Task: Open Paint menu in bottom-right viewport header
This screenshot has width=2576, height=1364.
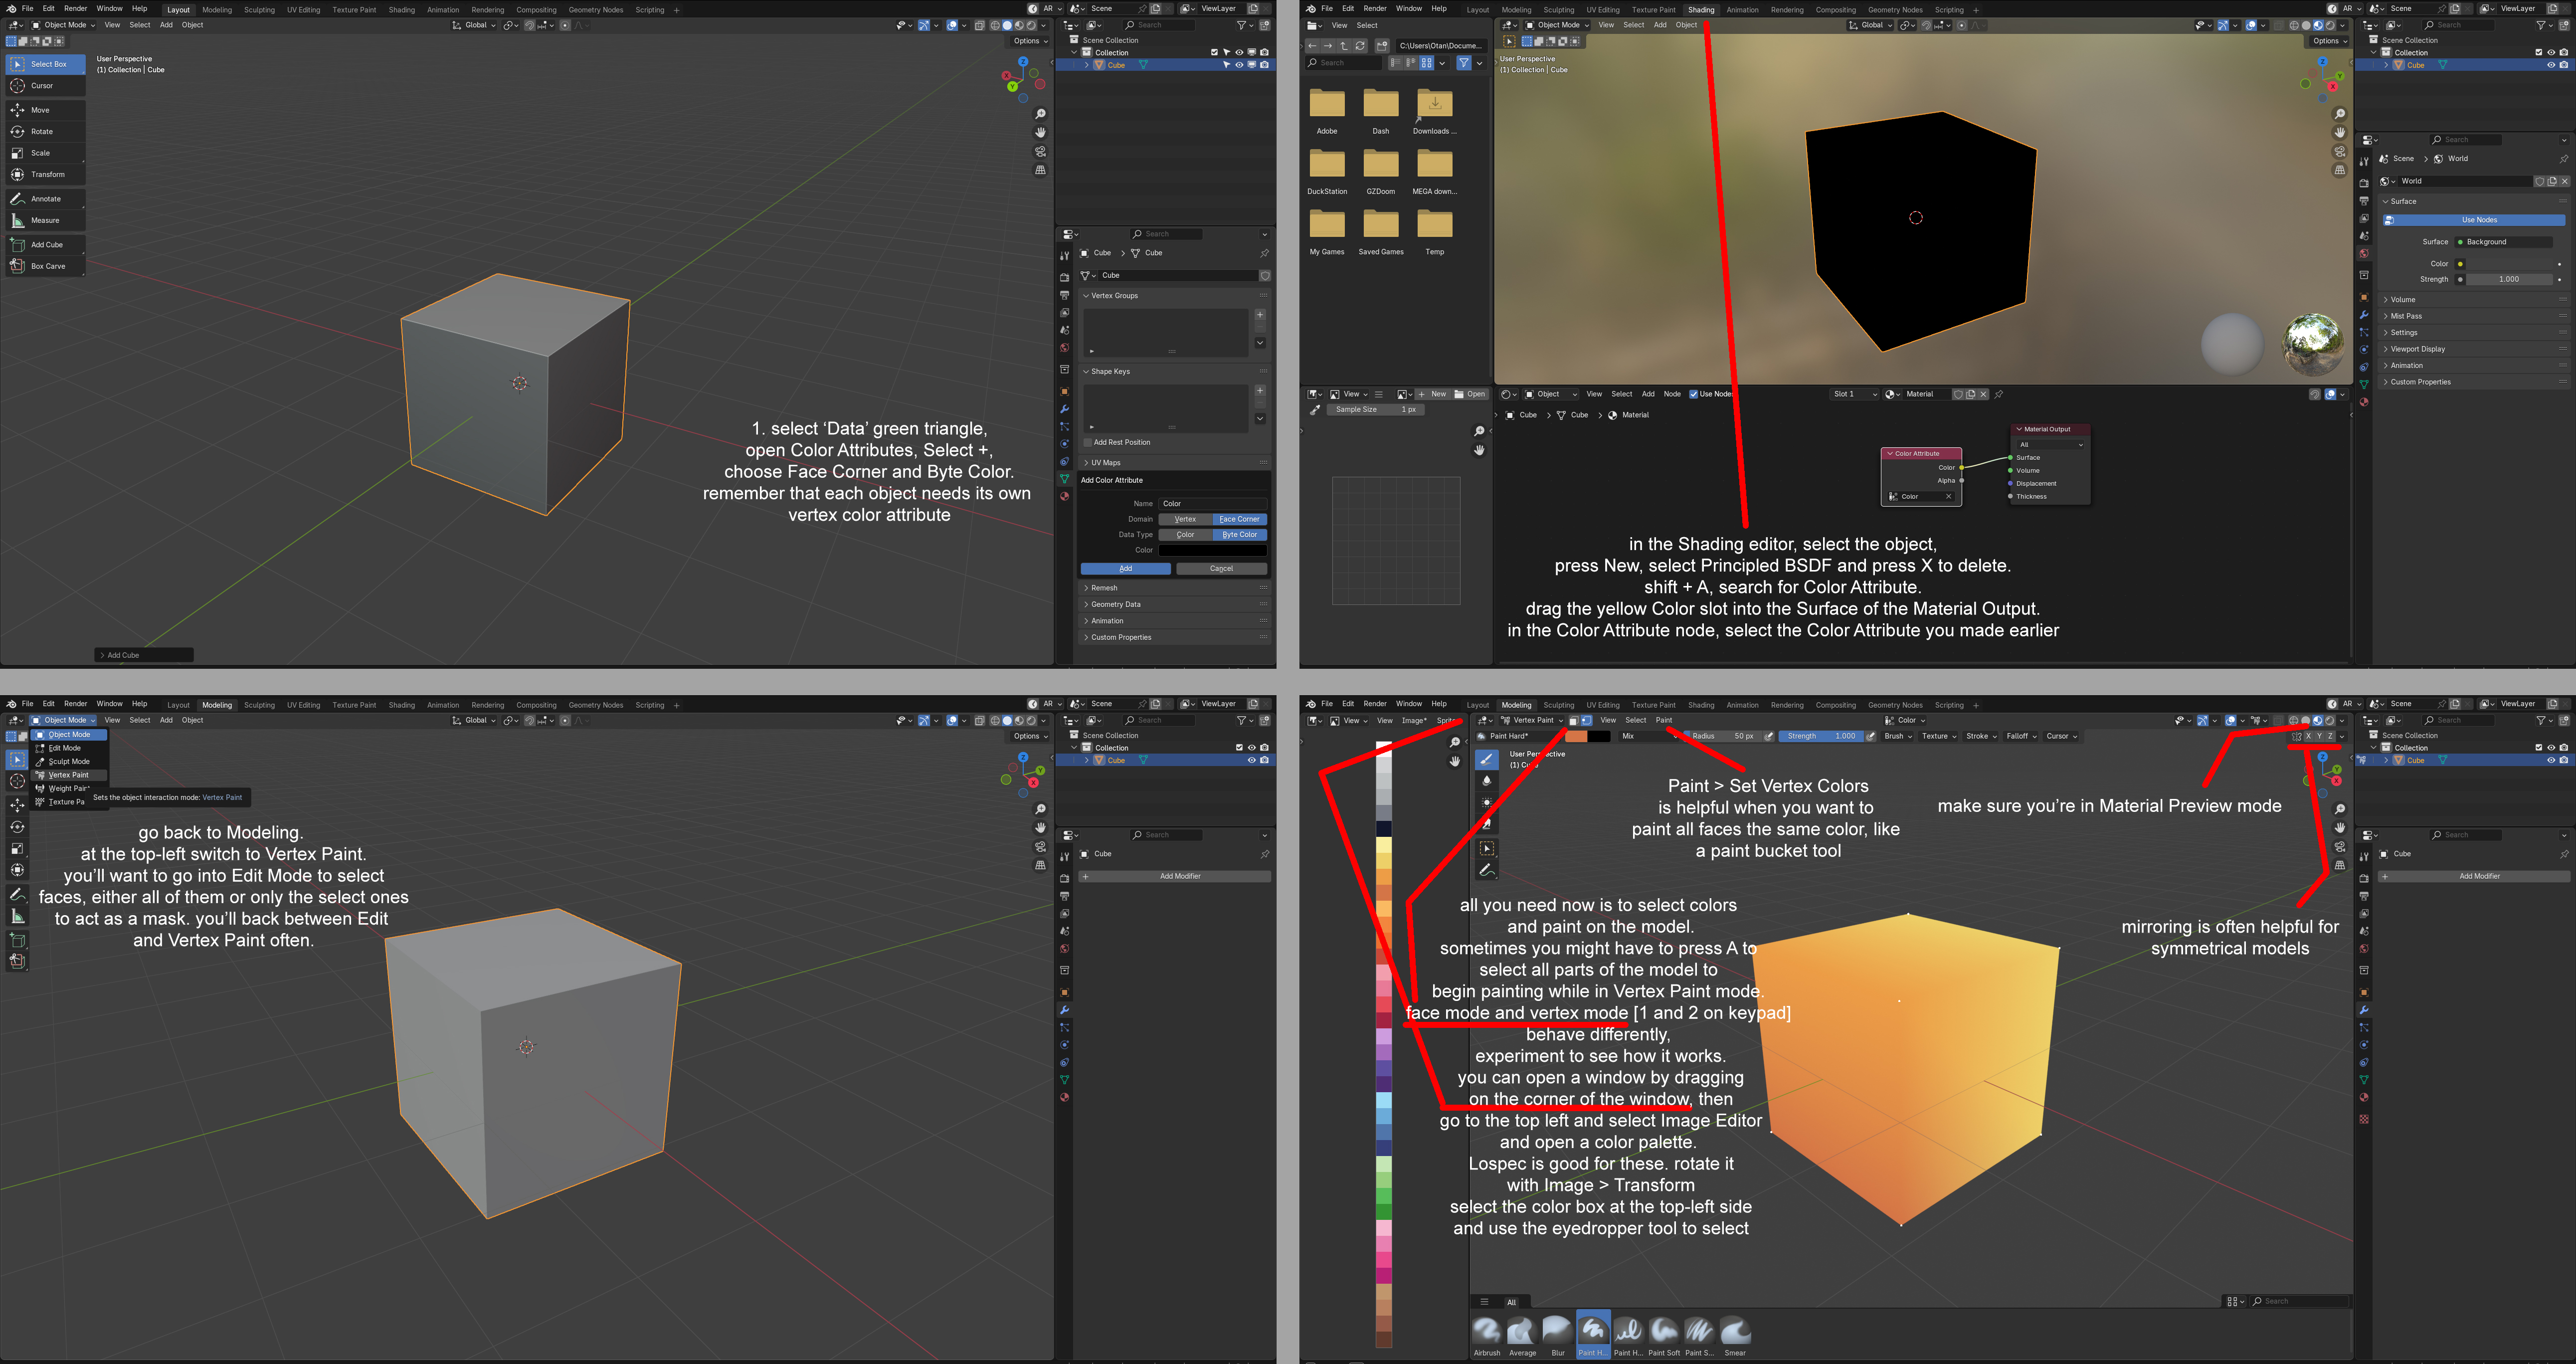Action: (1664, 720)
